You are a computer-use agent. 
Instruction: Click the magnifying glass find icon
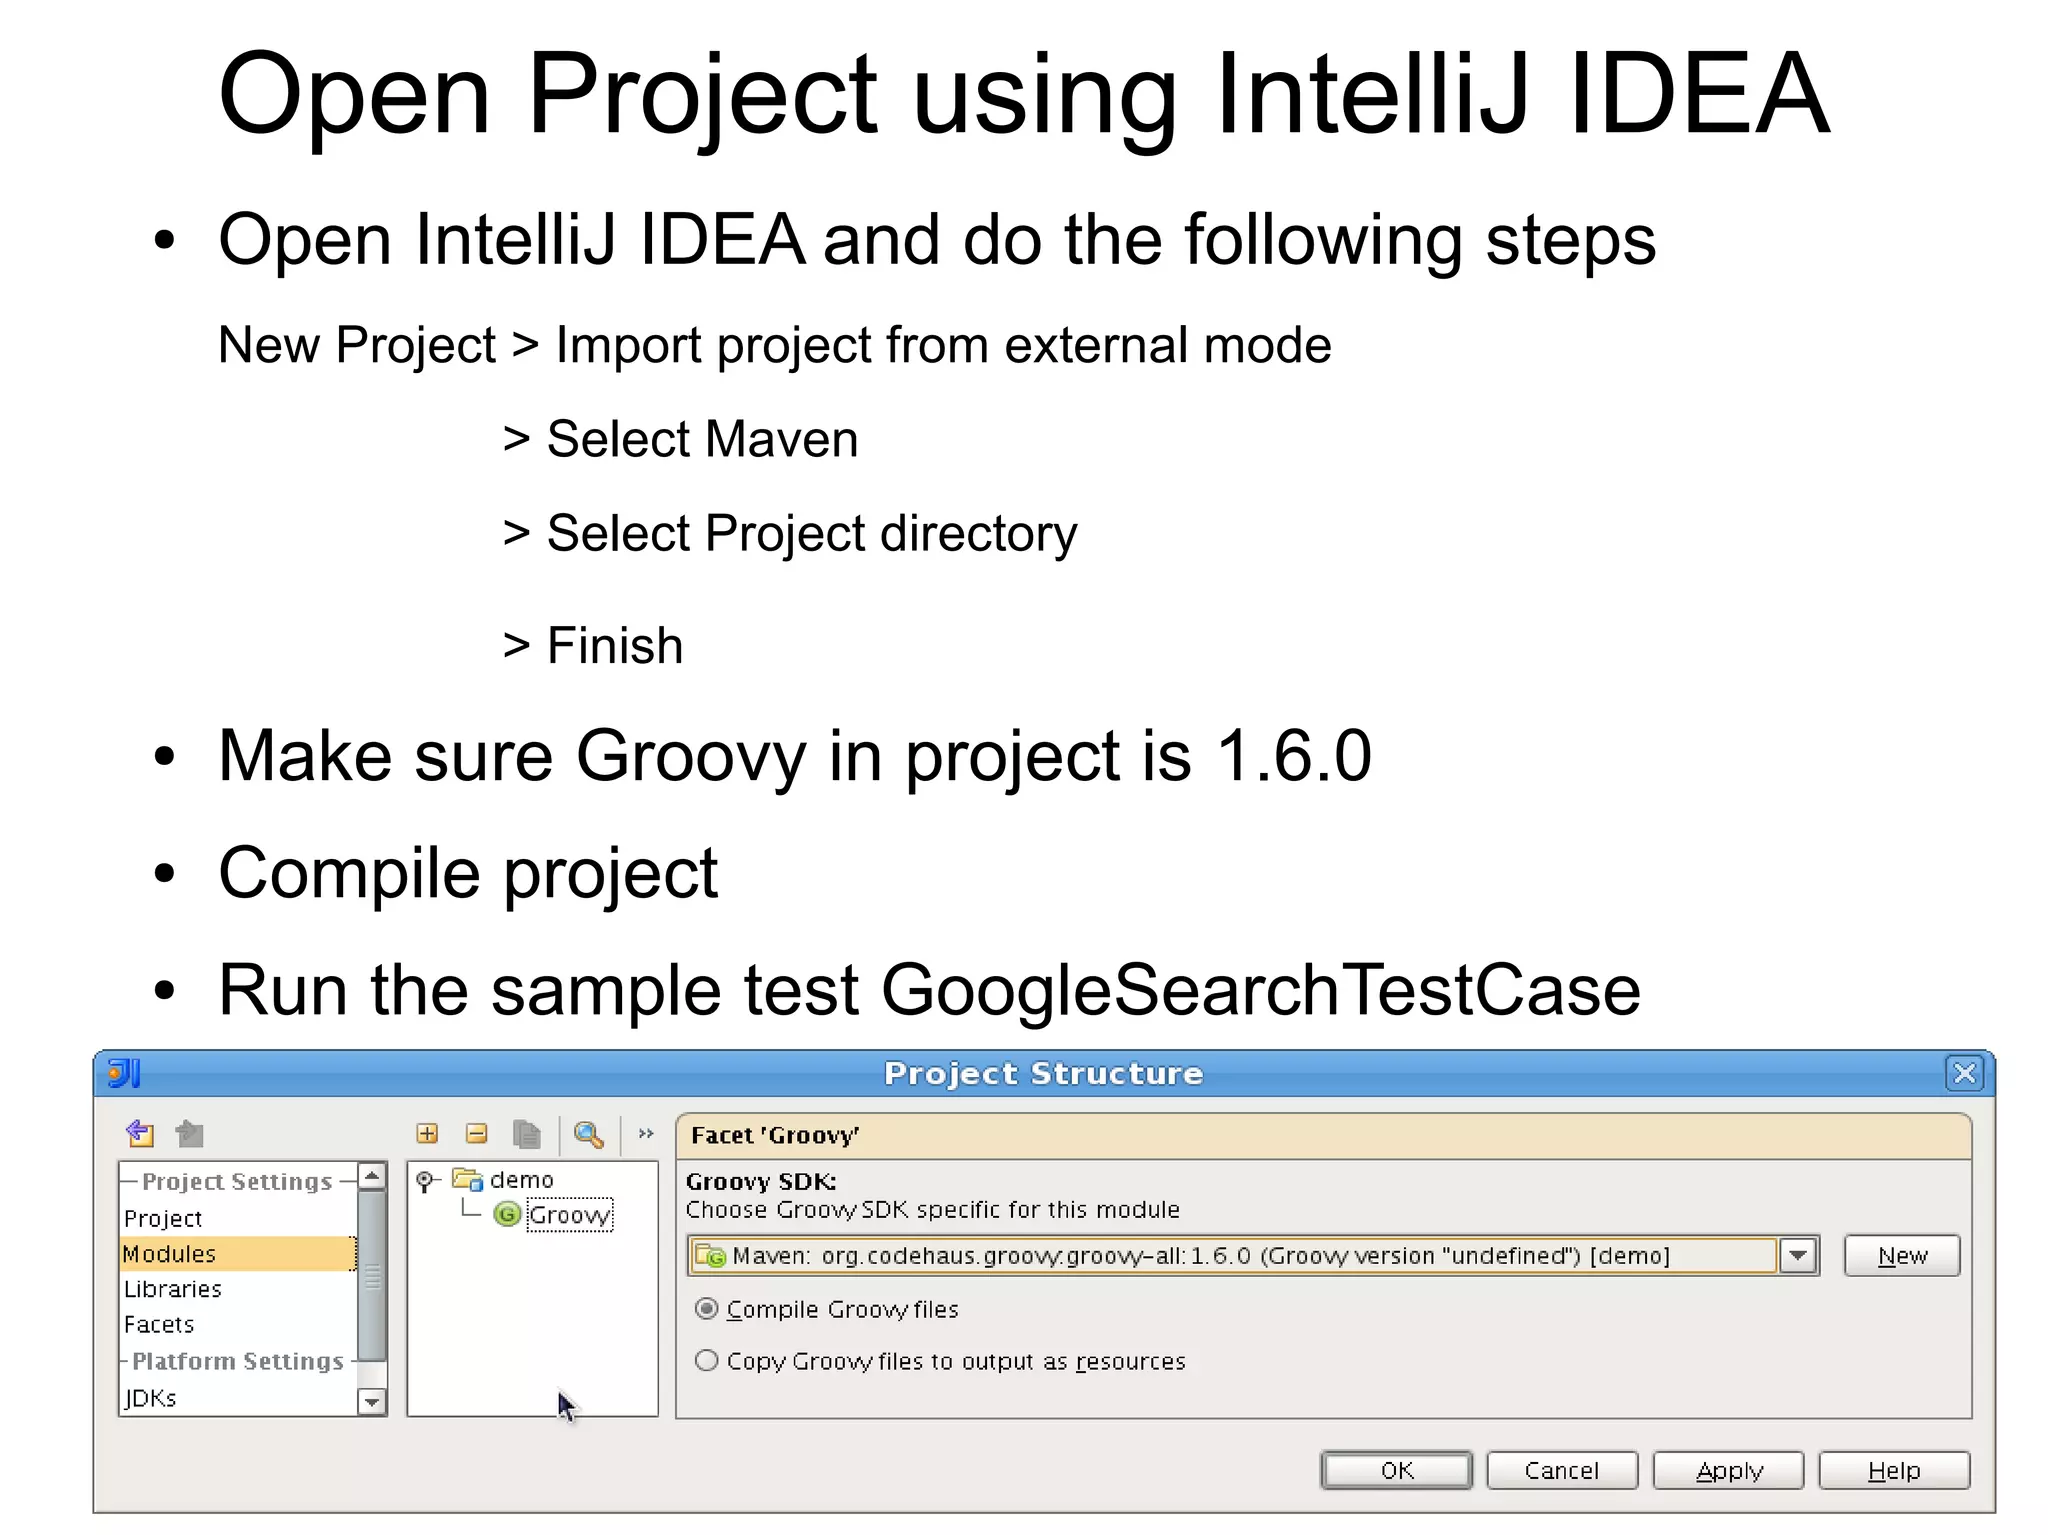[x=588, y=1133]
